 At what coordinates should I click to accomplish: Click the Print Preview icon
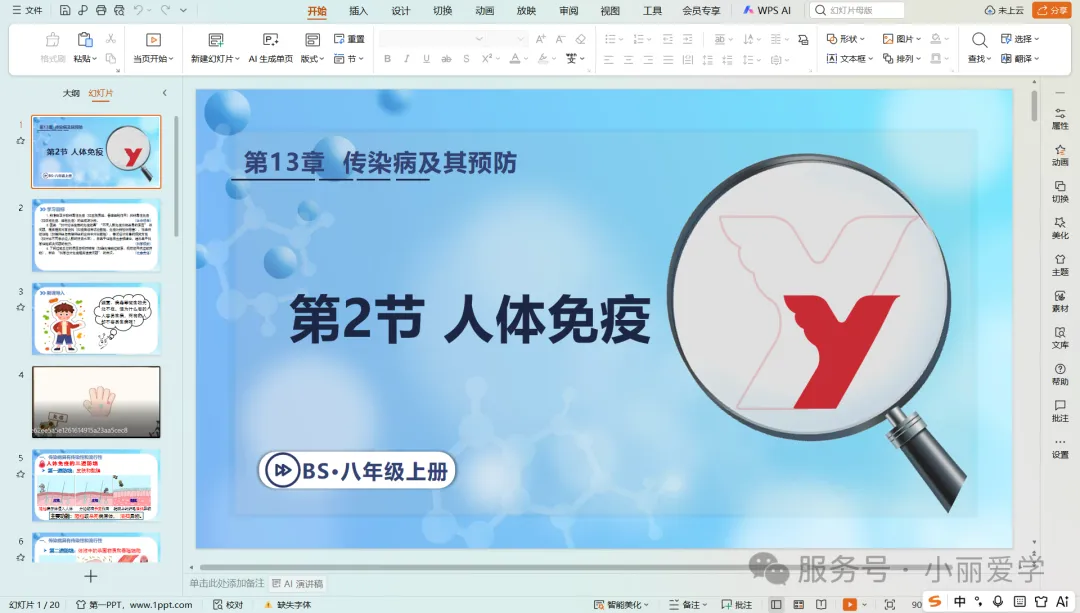click(119, 10)
